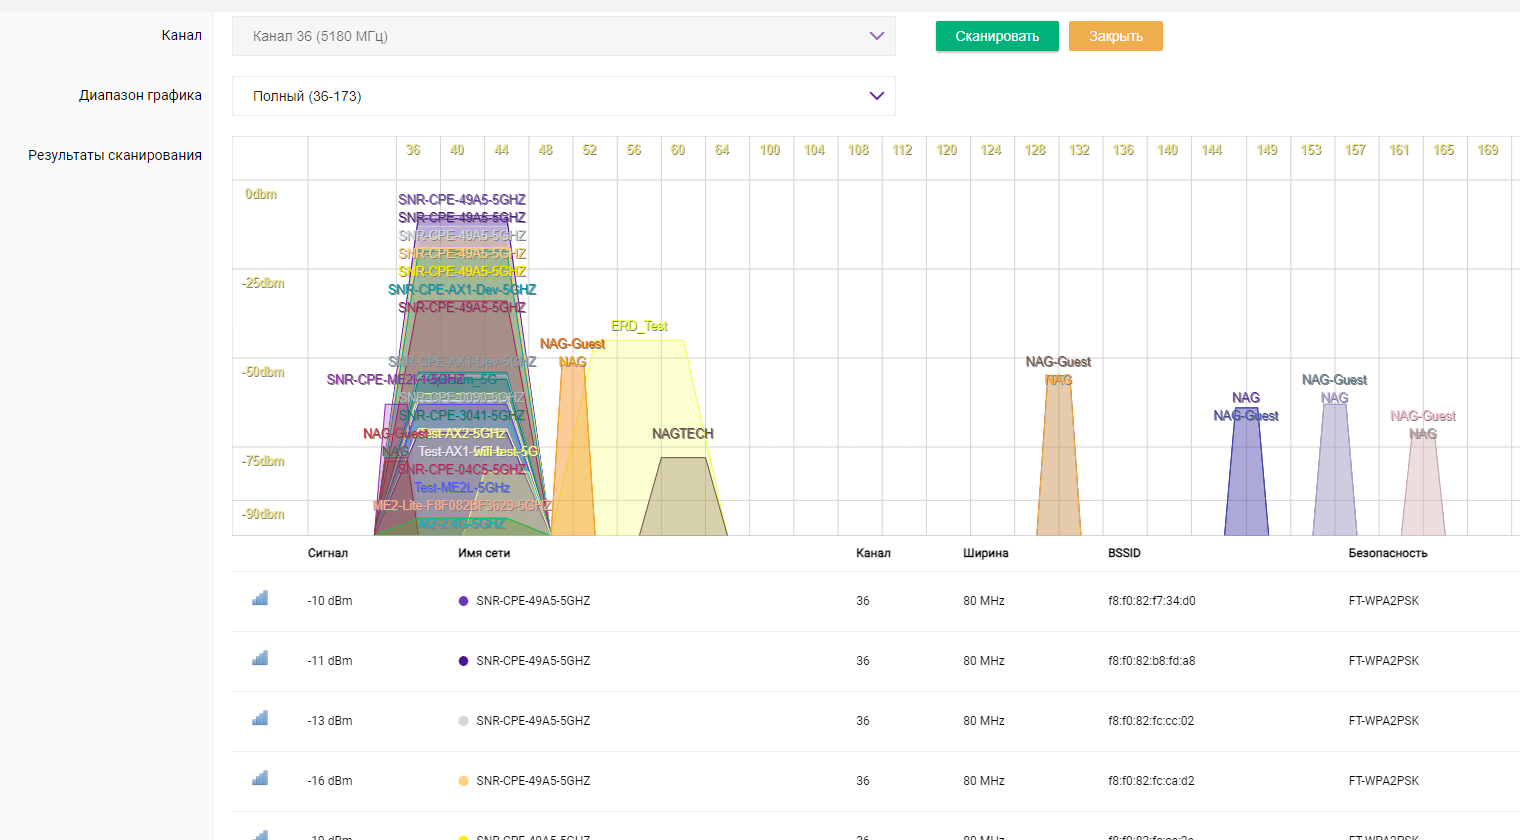This screenshot has height=840, width=1520.
Task: Click the -16 dBm signal value
Action: [330, 781]
